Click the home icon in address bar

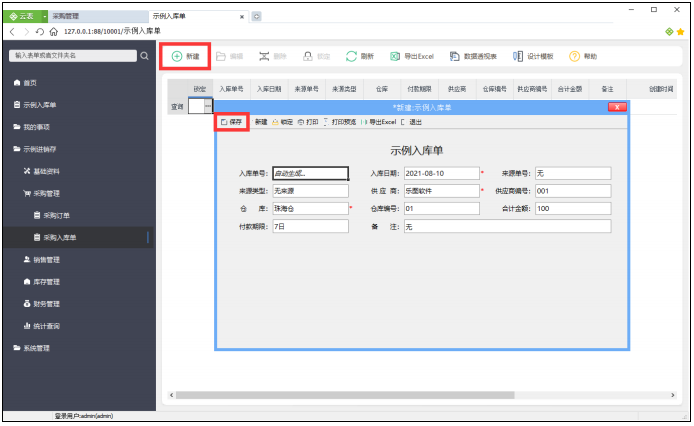pyautogui.click(x=54, y=31)
